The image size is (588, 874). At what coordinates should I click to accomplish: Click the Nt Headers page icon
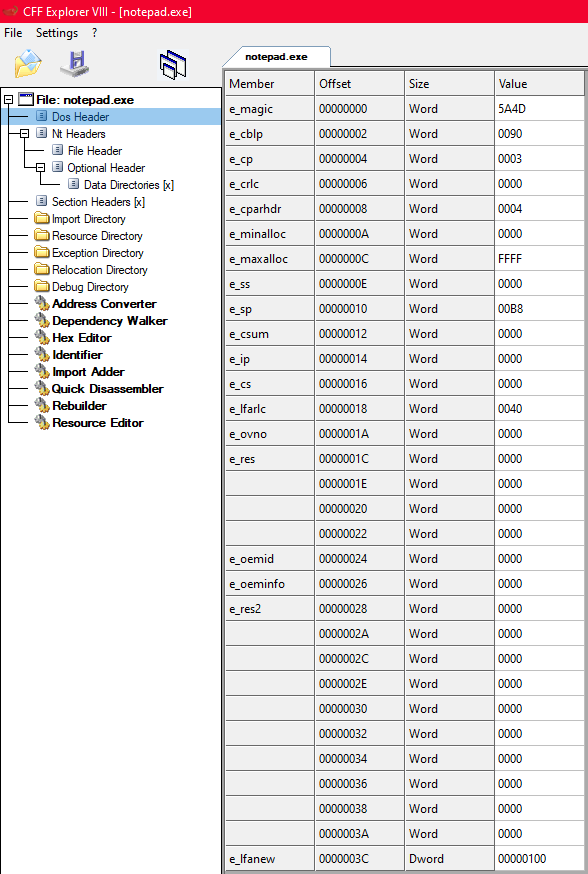click(x=41, y=133)
